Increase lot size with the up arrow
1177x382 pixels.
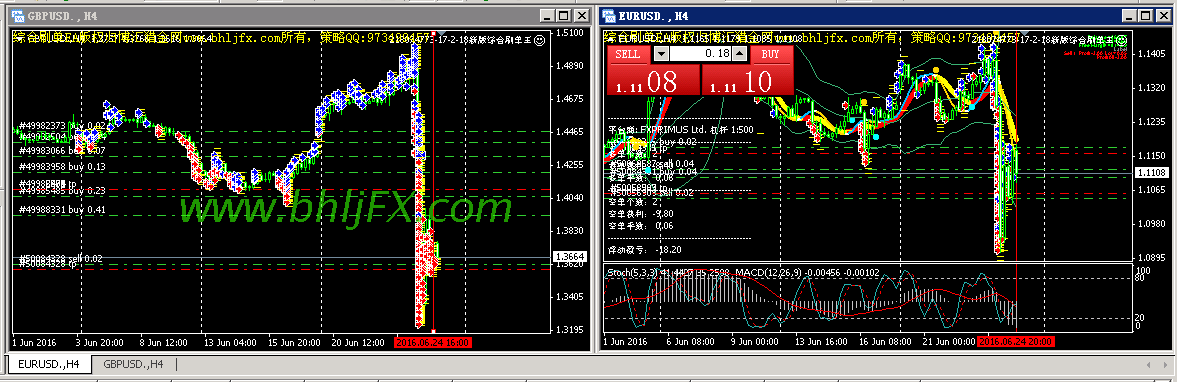[x=739, y=54]
